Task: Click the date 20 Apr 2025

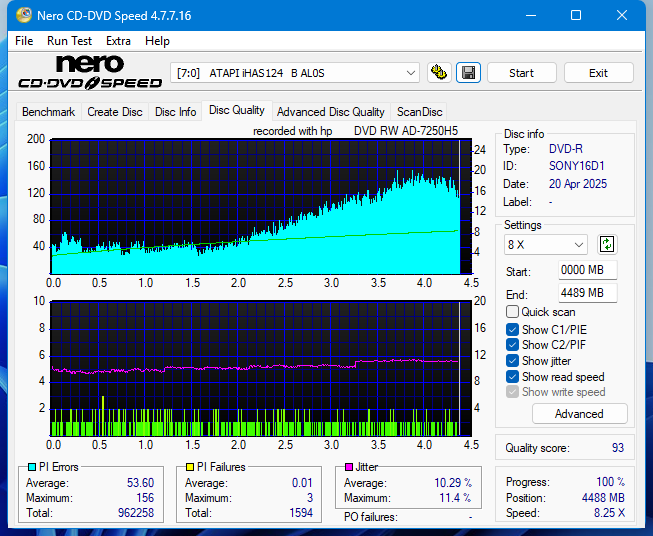Action: tap(578, 184)
